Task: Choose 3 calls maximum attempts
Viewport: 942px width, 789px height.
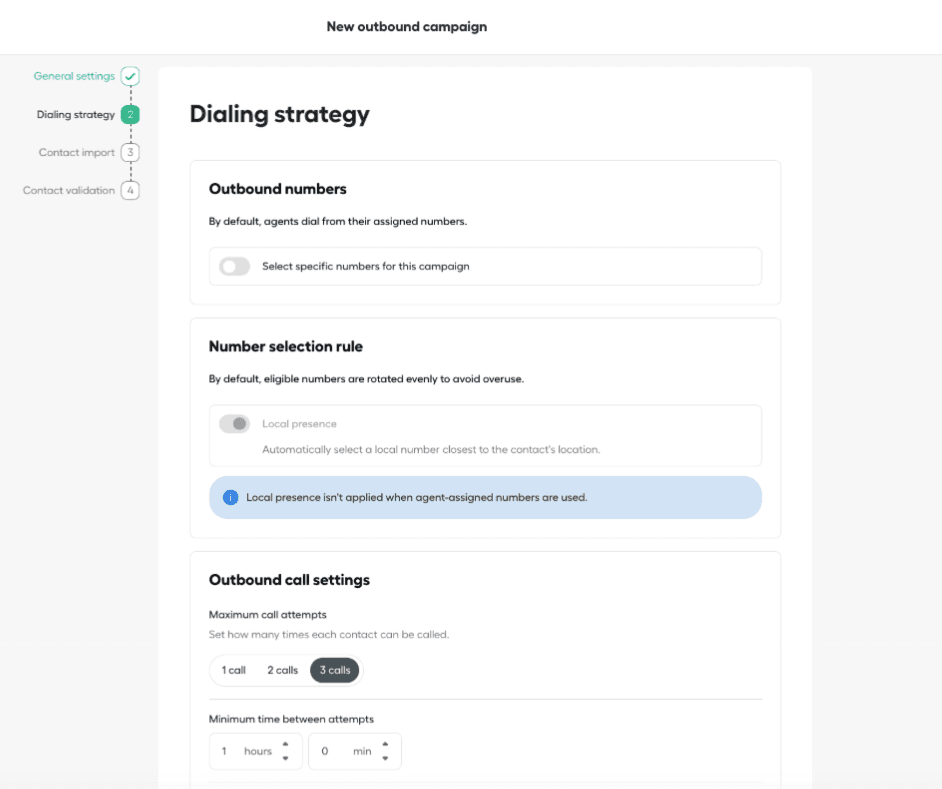Action: point(335,670)
